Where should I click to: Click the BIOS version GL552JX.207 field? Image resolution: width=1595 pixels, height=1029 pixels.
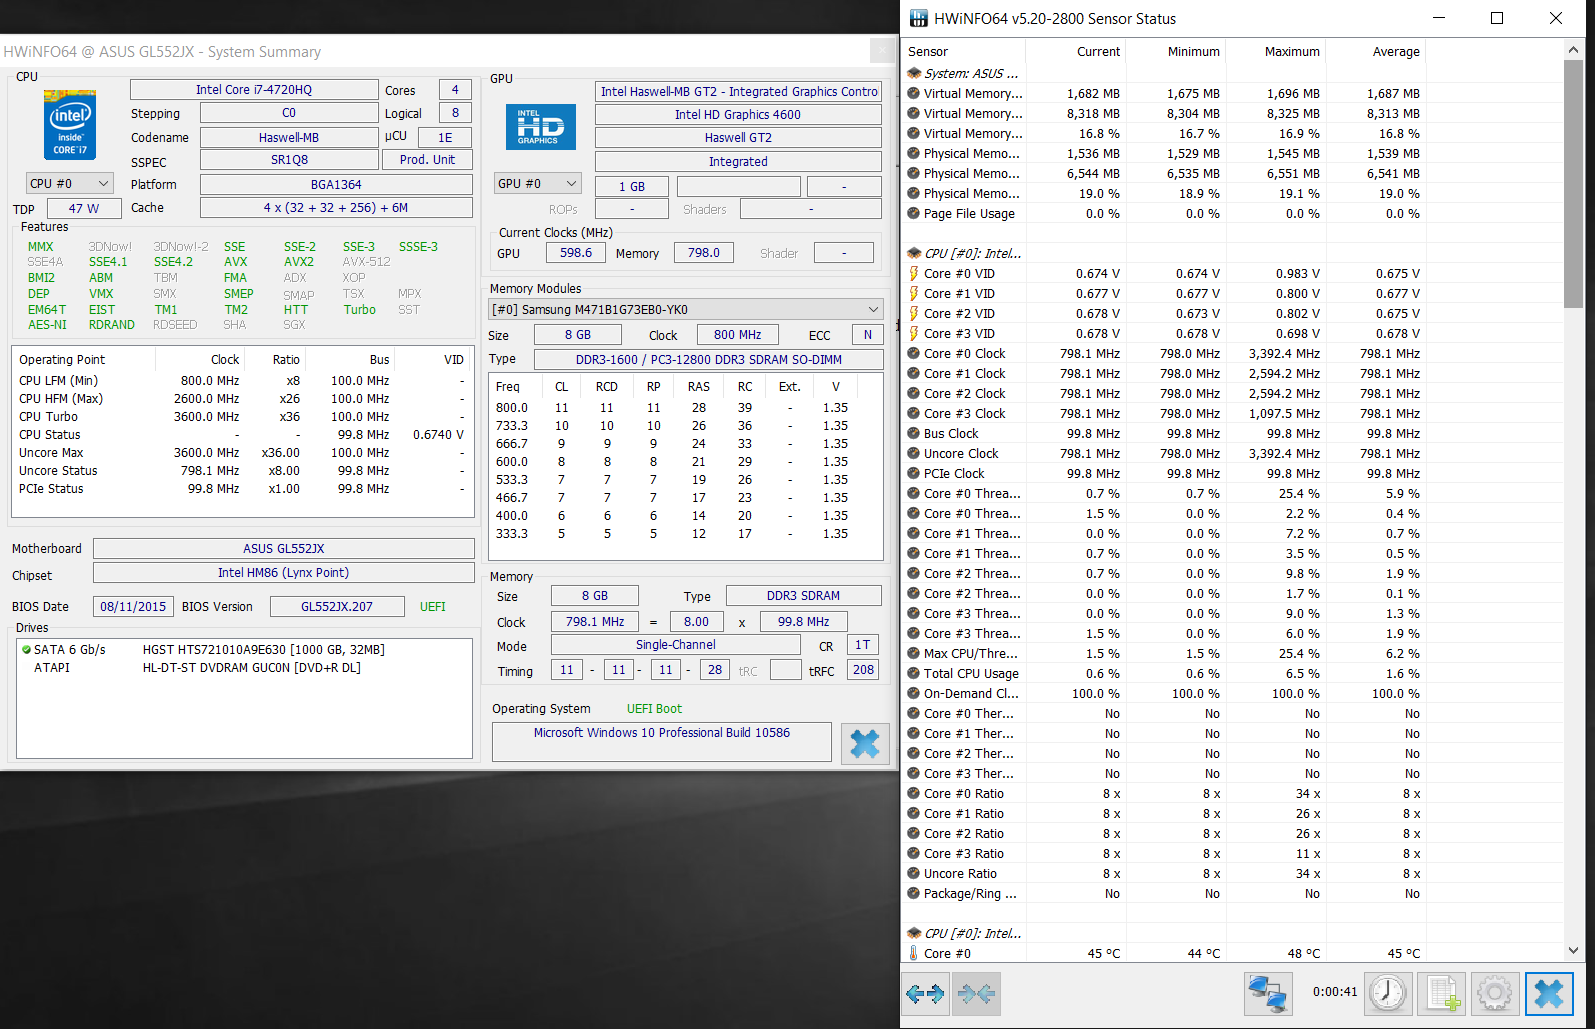pos(337,606)
